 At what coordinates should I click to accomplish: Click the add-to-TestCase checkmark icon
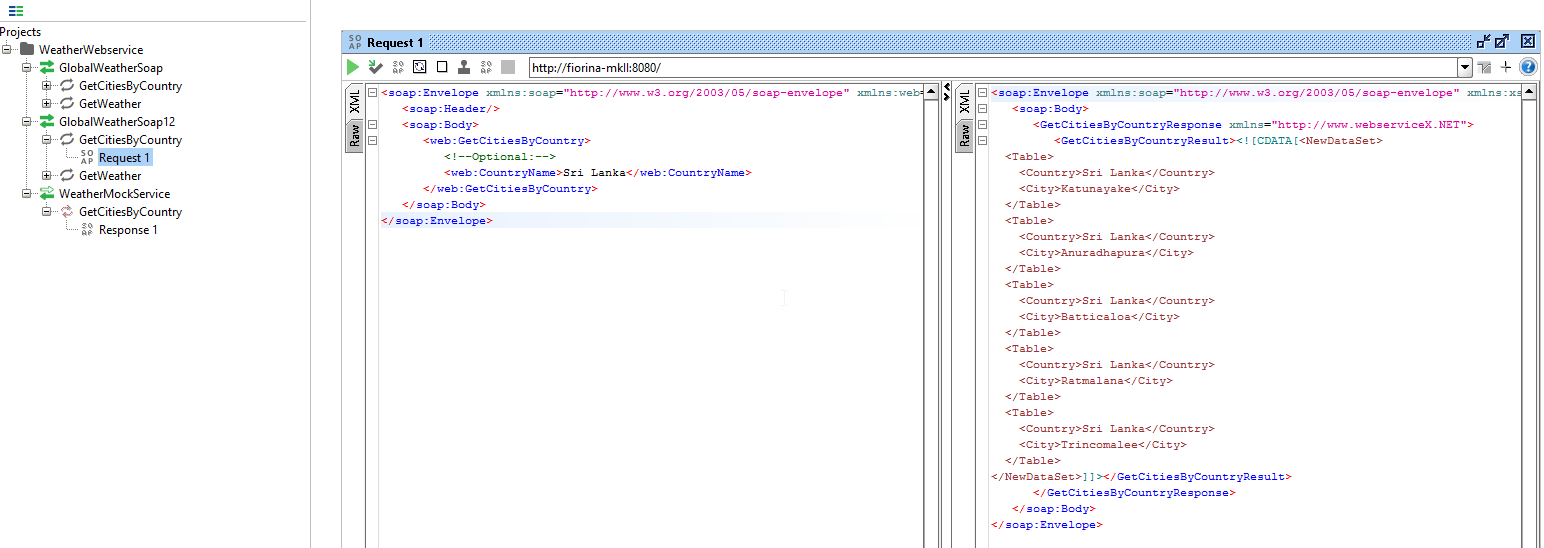coord(375,67)
